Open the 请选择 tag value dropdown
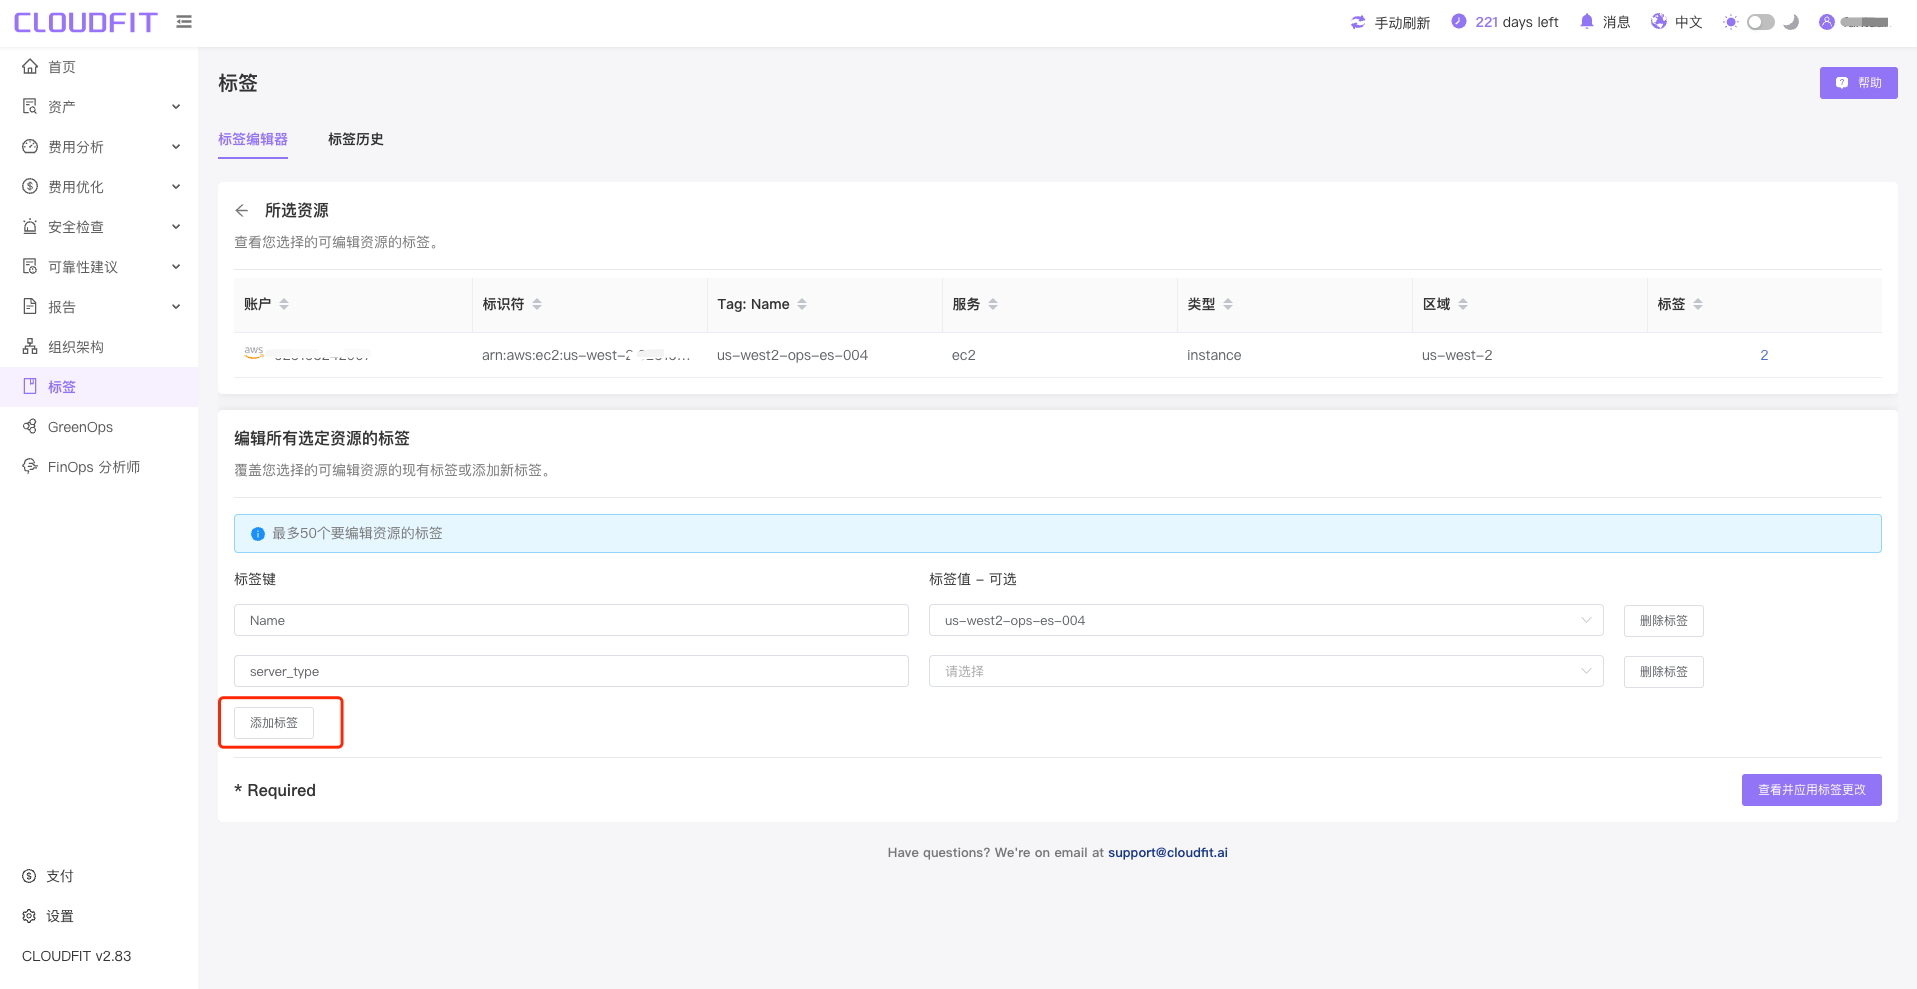Image resolution: width=1917 pixels, height=989 pixels. pyautogui.click(x=1266, y=671)
